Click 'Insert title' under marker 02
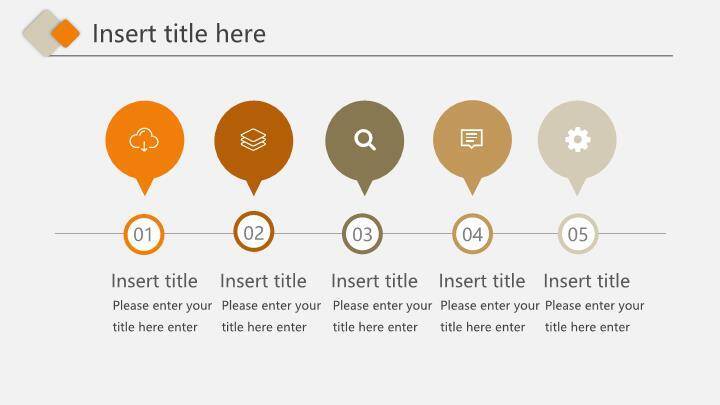720x405 pixels. [263, 281]
